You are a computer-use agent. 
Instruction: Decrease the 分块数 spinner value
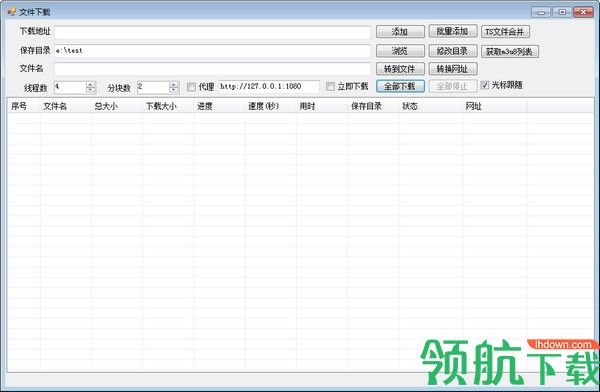tap(174, 90)
